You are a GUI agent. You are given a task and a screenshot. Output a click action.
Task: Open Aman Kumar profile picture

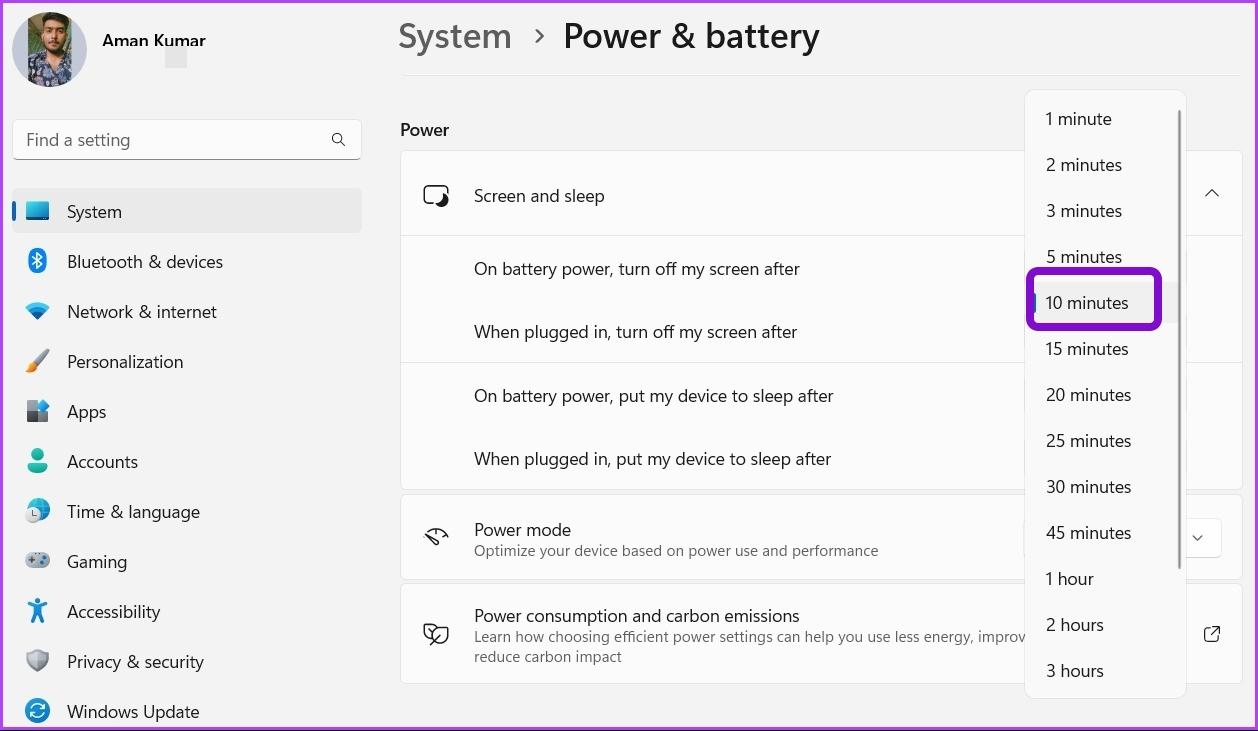(49, 49)
